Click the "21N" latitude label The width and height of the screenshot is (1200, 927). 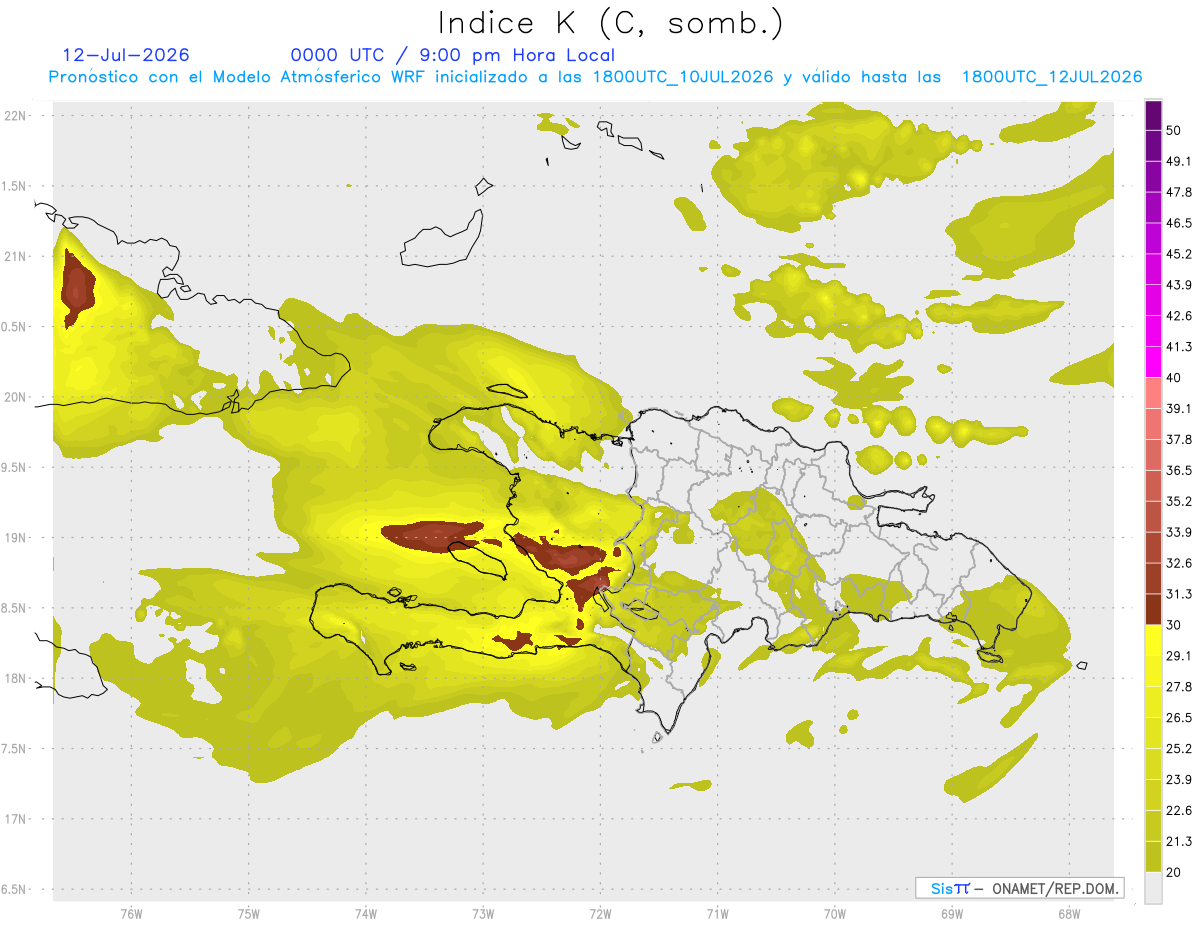pos(14,257)
